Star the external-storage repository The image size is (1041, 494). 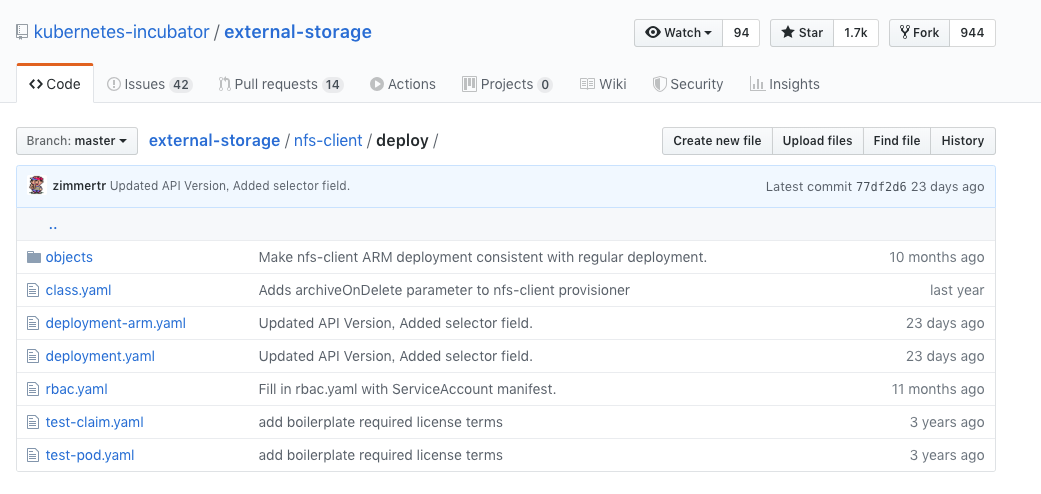(x=802, y=33)
